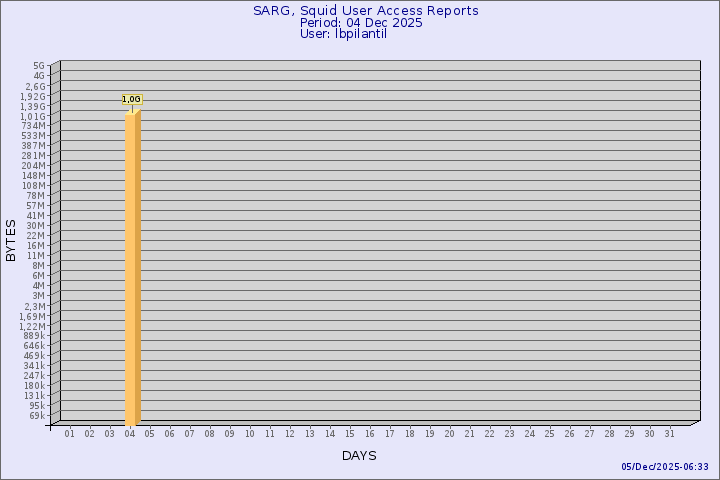Click the 05/Dec/2025-06:33 timestamp

coord(665,467)
